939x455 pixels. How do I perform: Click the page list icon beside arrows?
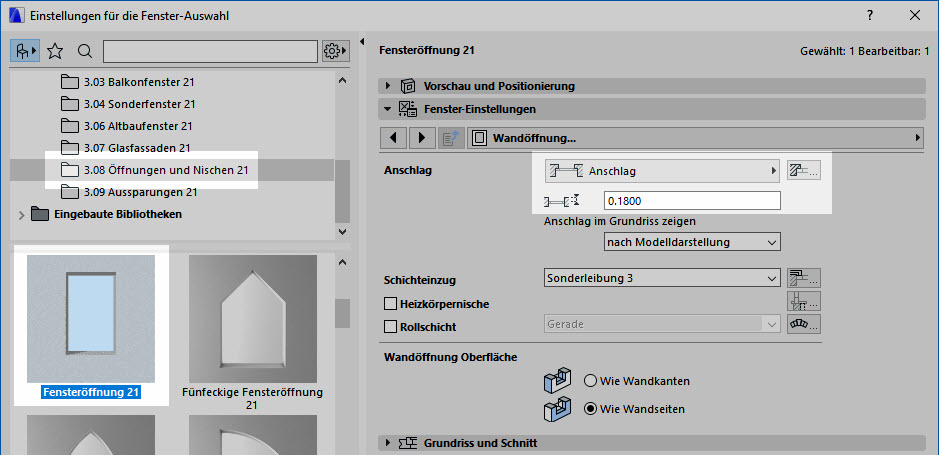click(450, 138)
